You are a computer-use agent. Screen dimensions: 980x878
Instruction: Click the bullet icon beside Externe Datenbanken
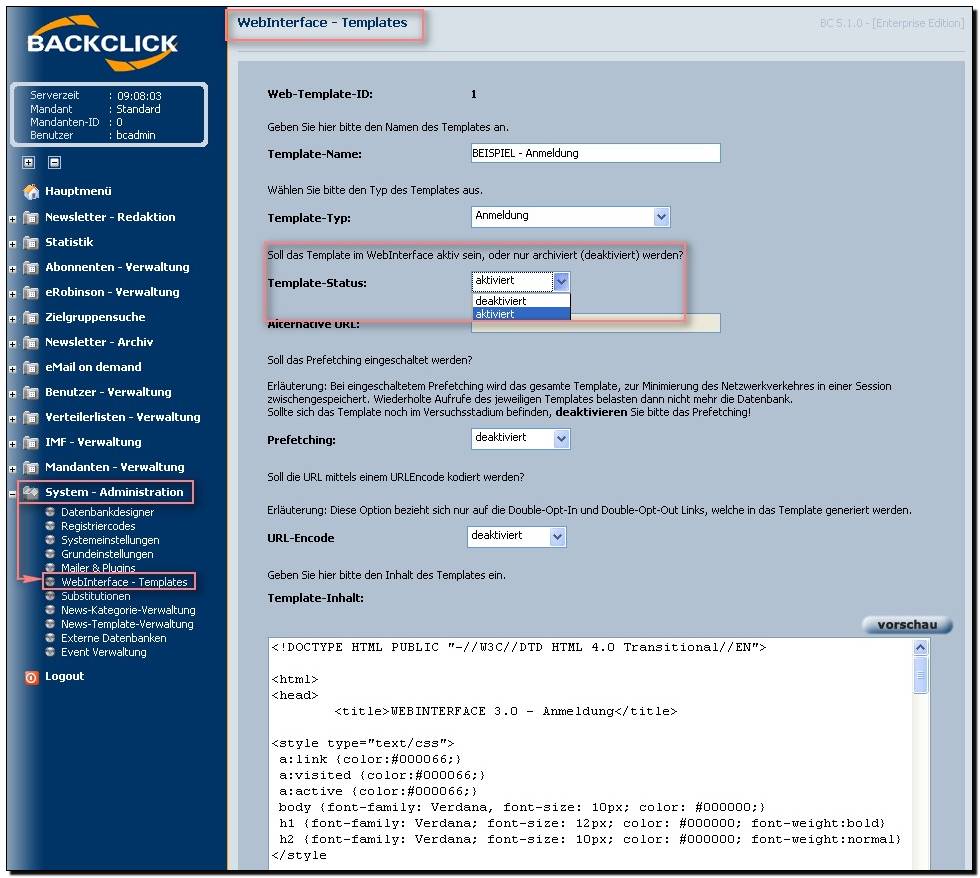click(x=50, y=637)
